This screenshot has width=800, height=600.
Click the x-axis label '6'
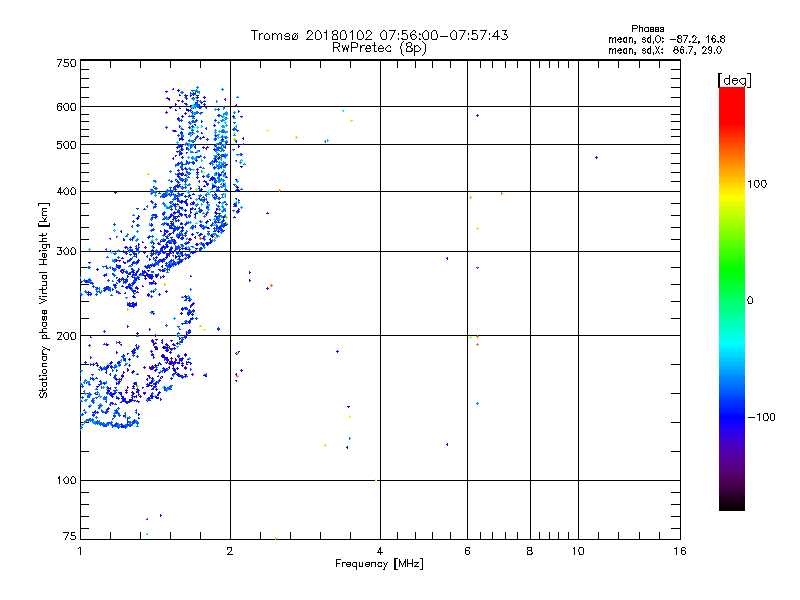pos(467,551)
